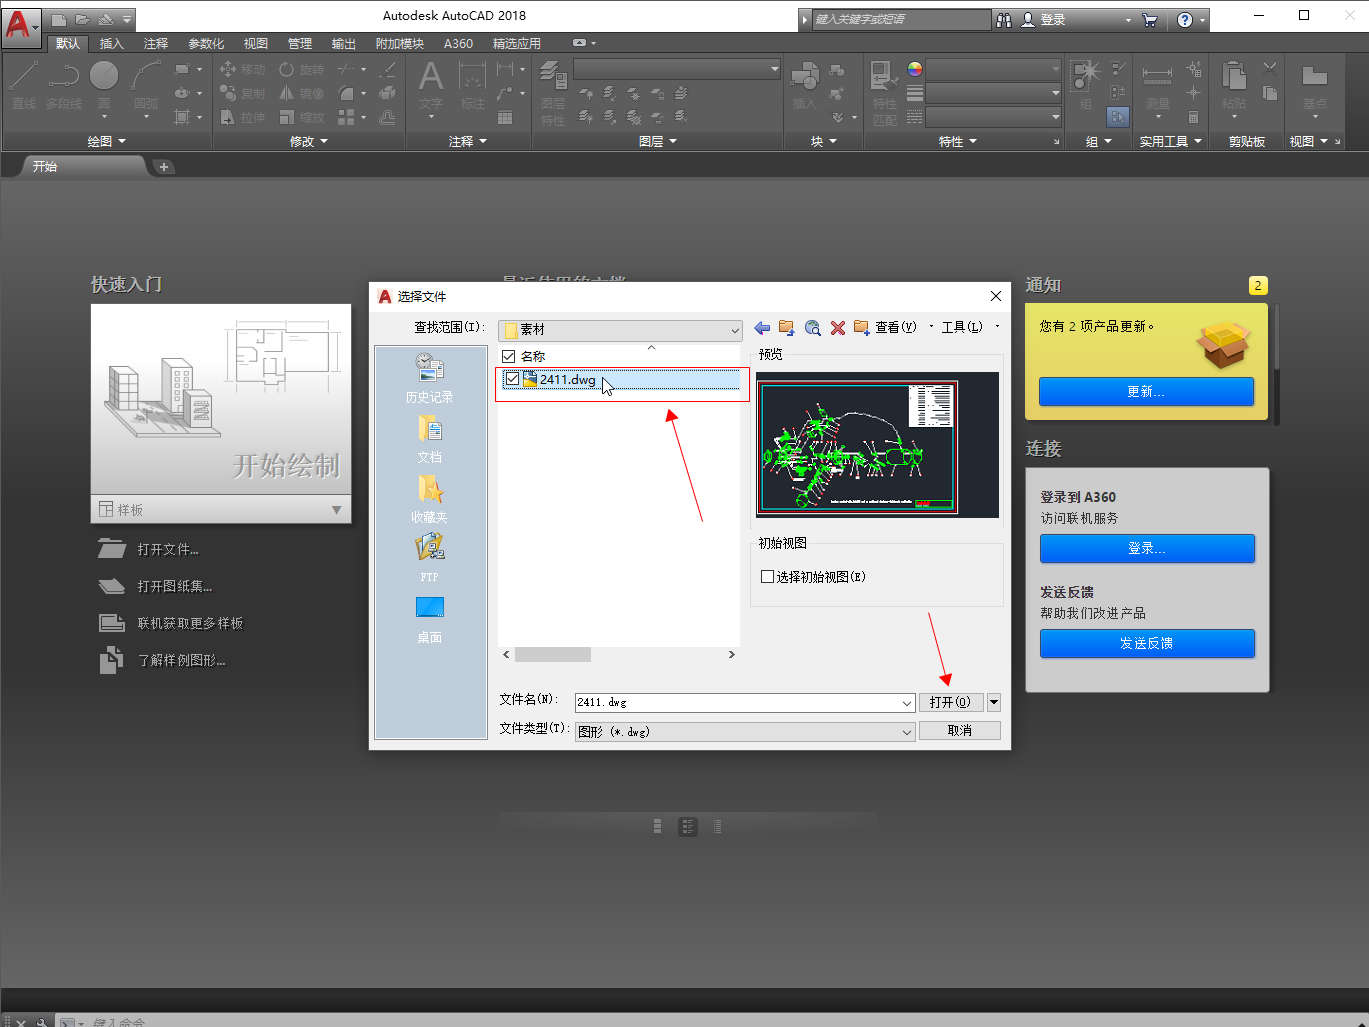Image resolution: width=1369 pixels, height=1027 pixels.
Task: Click the Search the Web globe icon
Action: 812,328
